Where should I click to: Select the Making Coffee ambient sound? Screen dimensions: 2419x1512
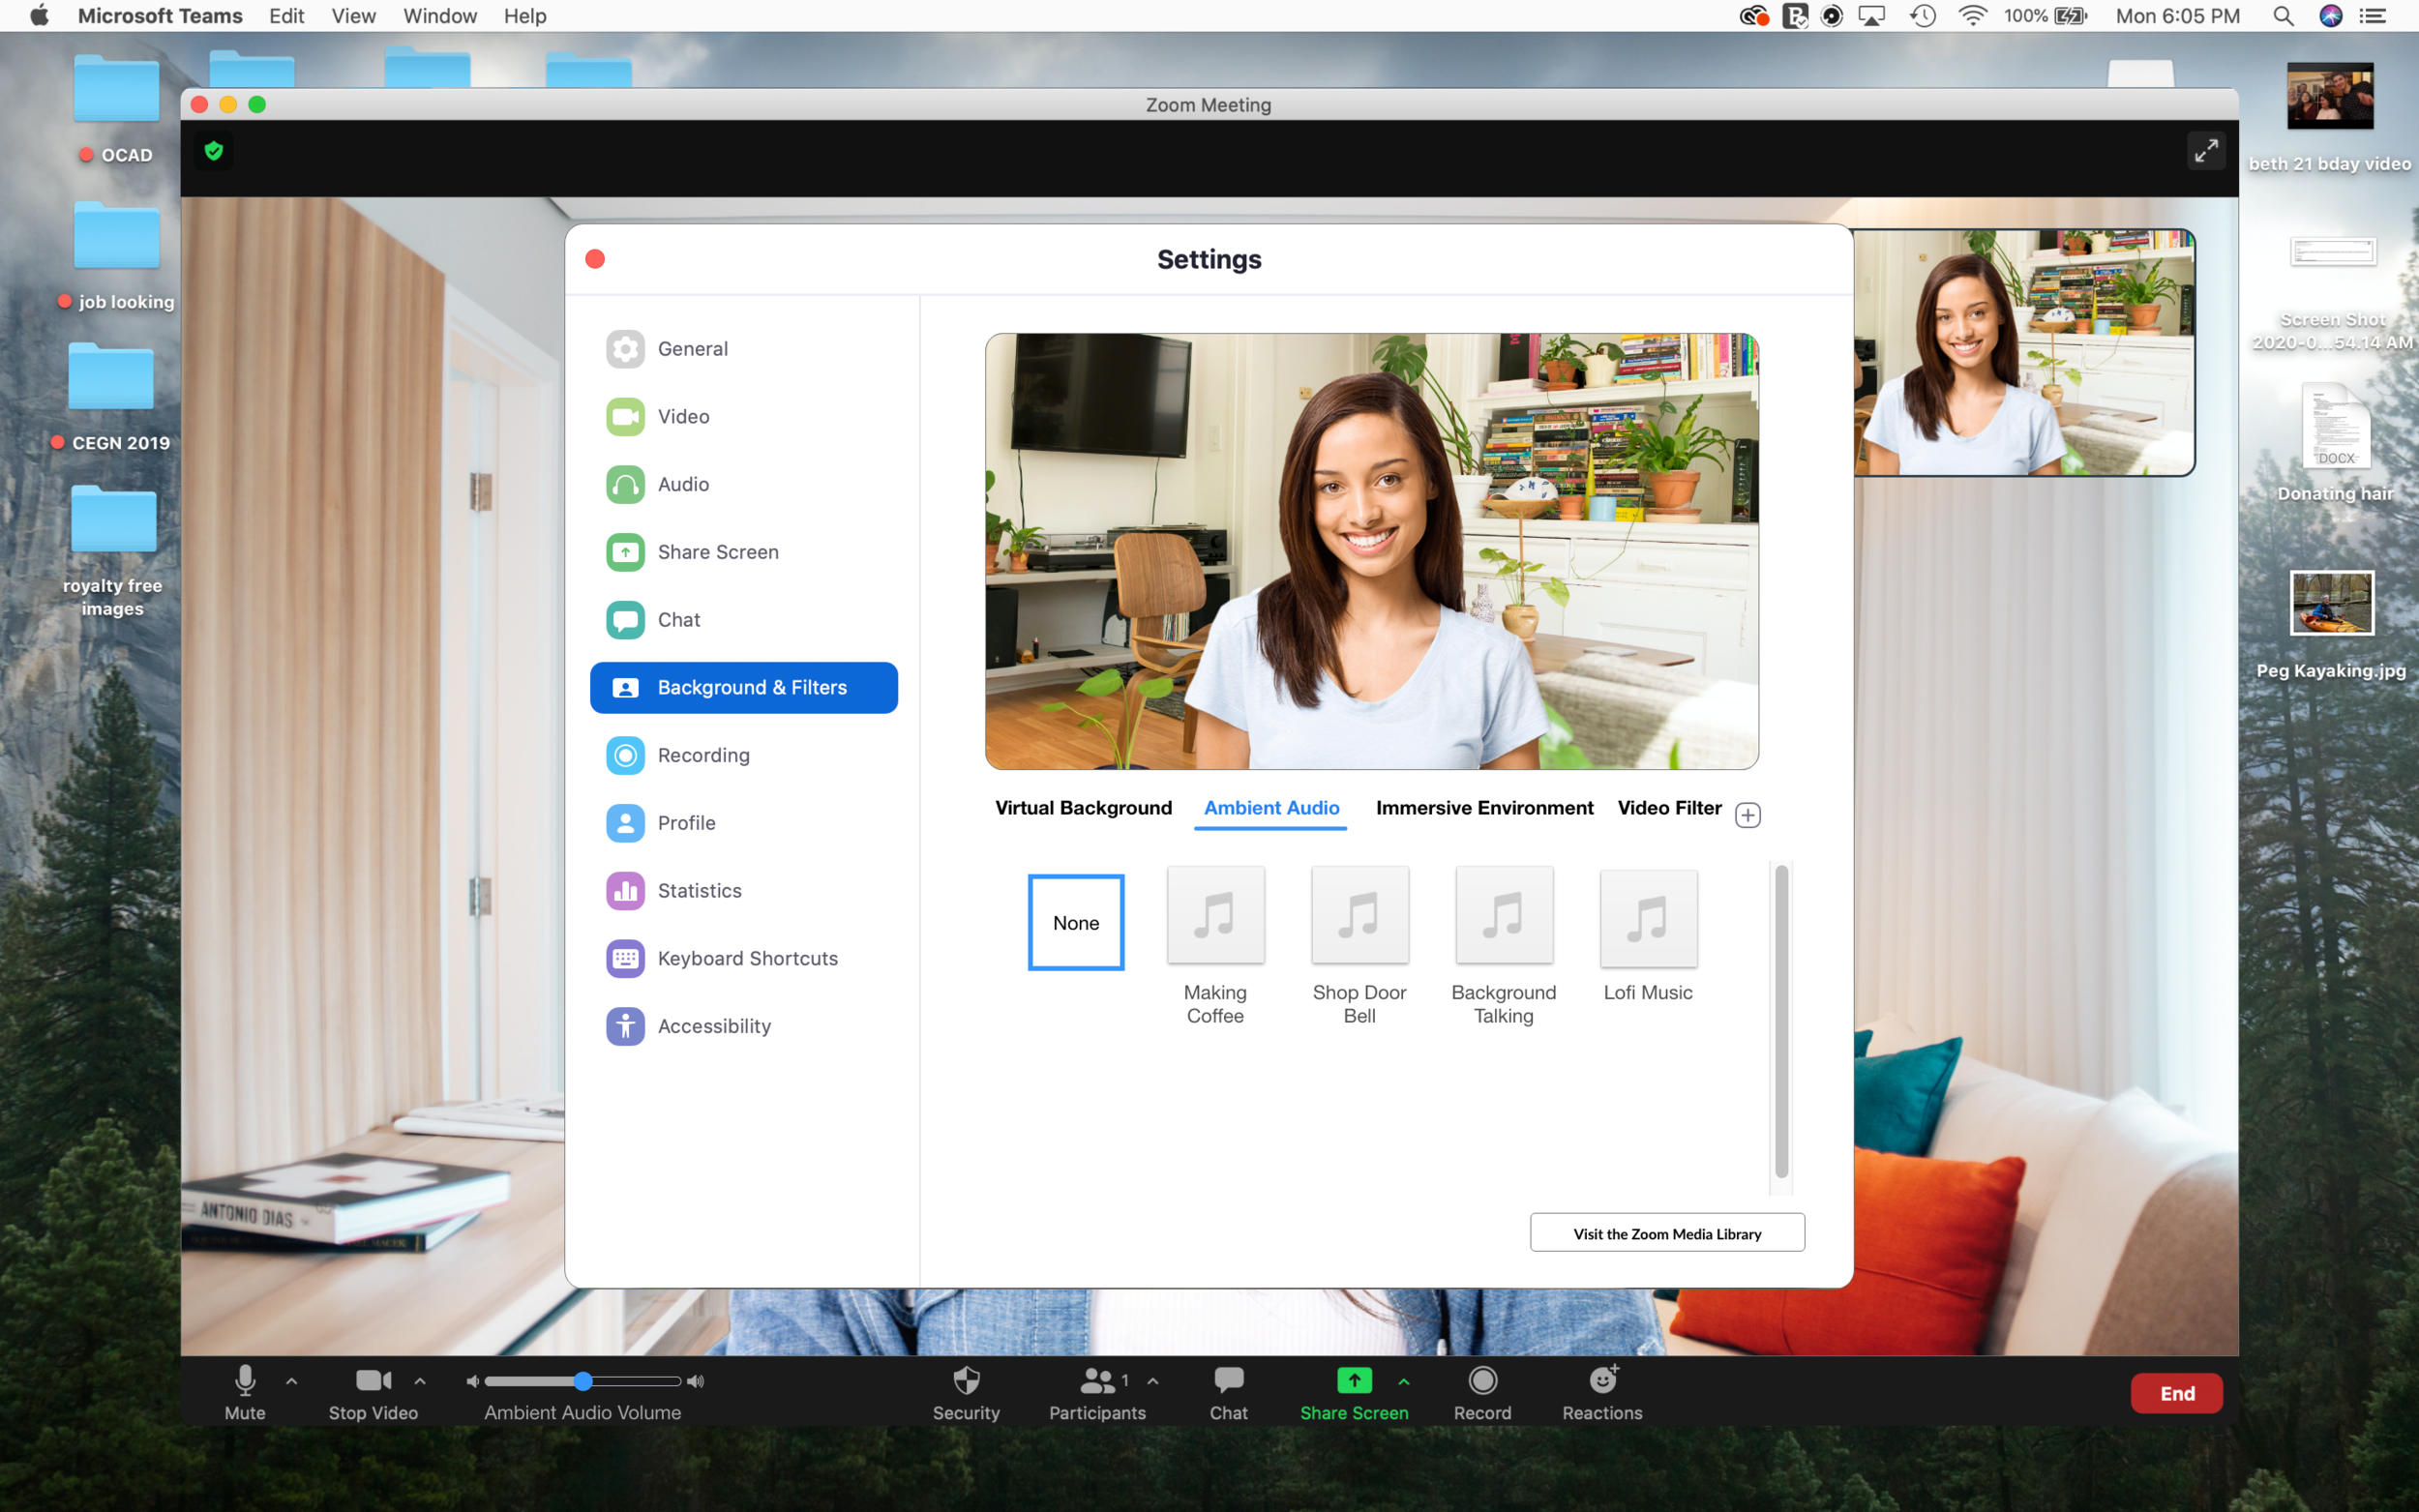point(1215,916)
